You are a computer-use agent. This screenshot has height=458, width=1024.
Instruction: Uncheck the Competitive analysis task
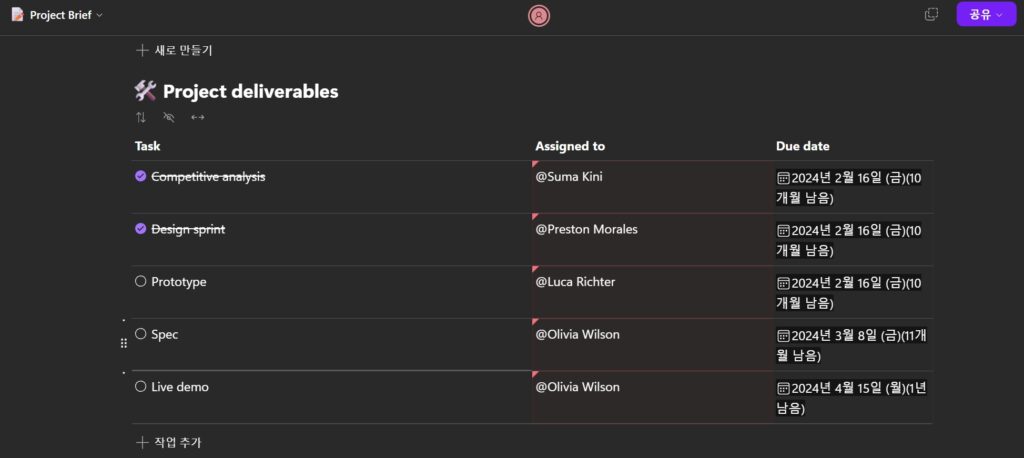click(141, 176)
